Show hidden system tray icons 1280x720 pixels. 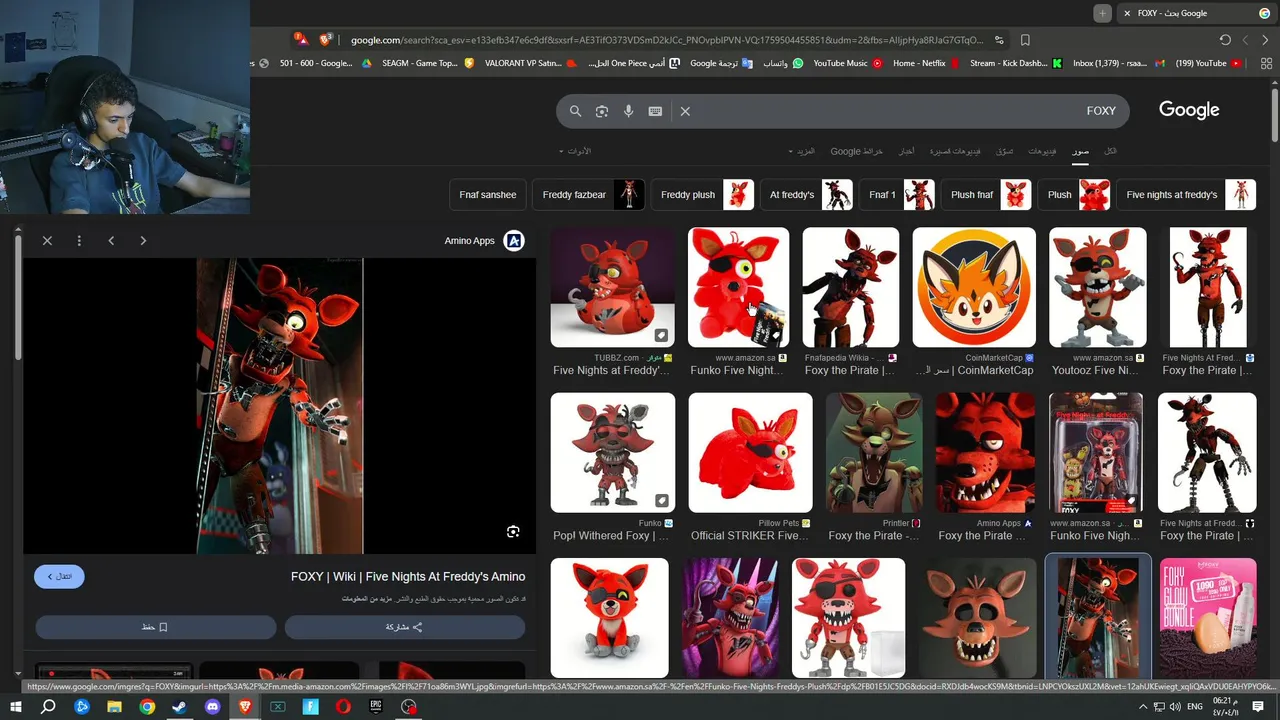1143,706
